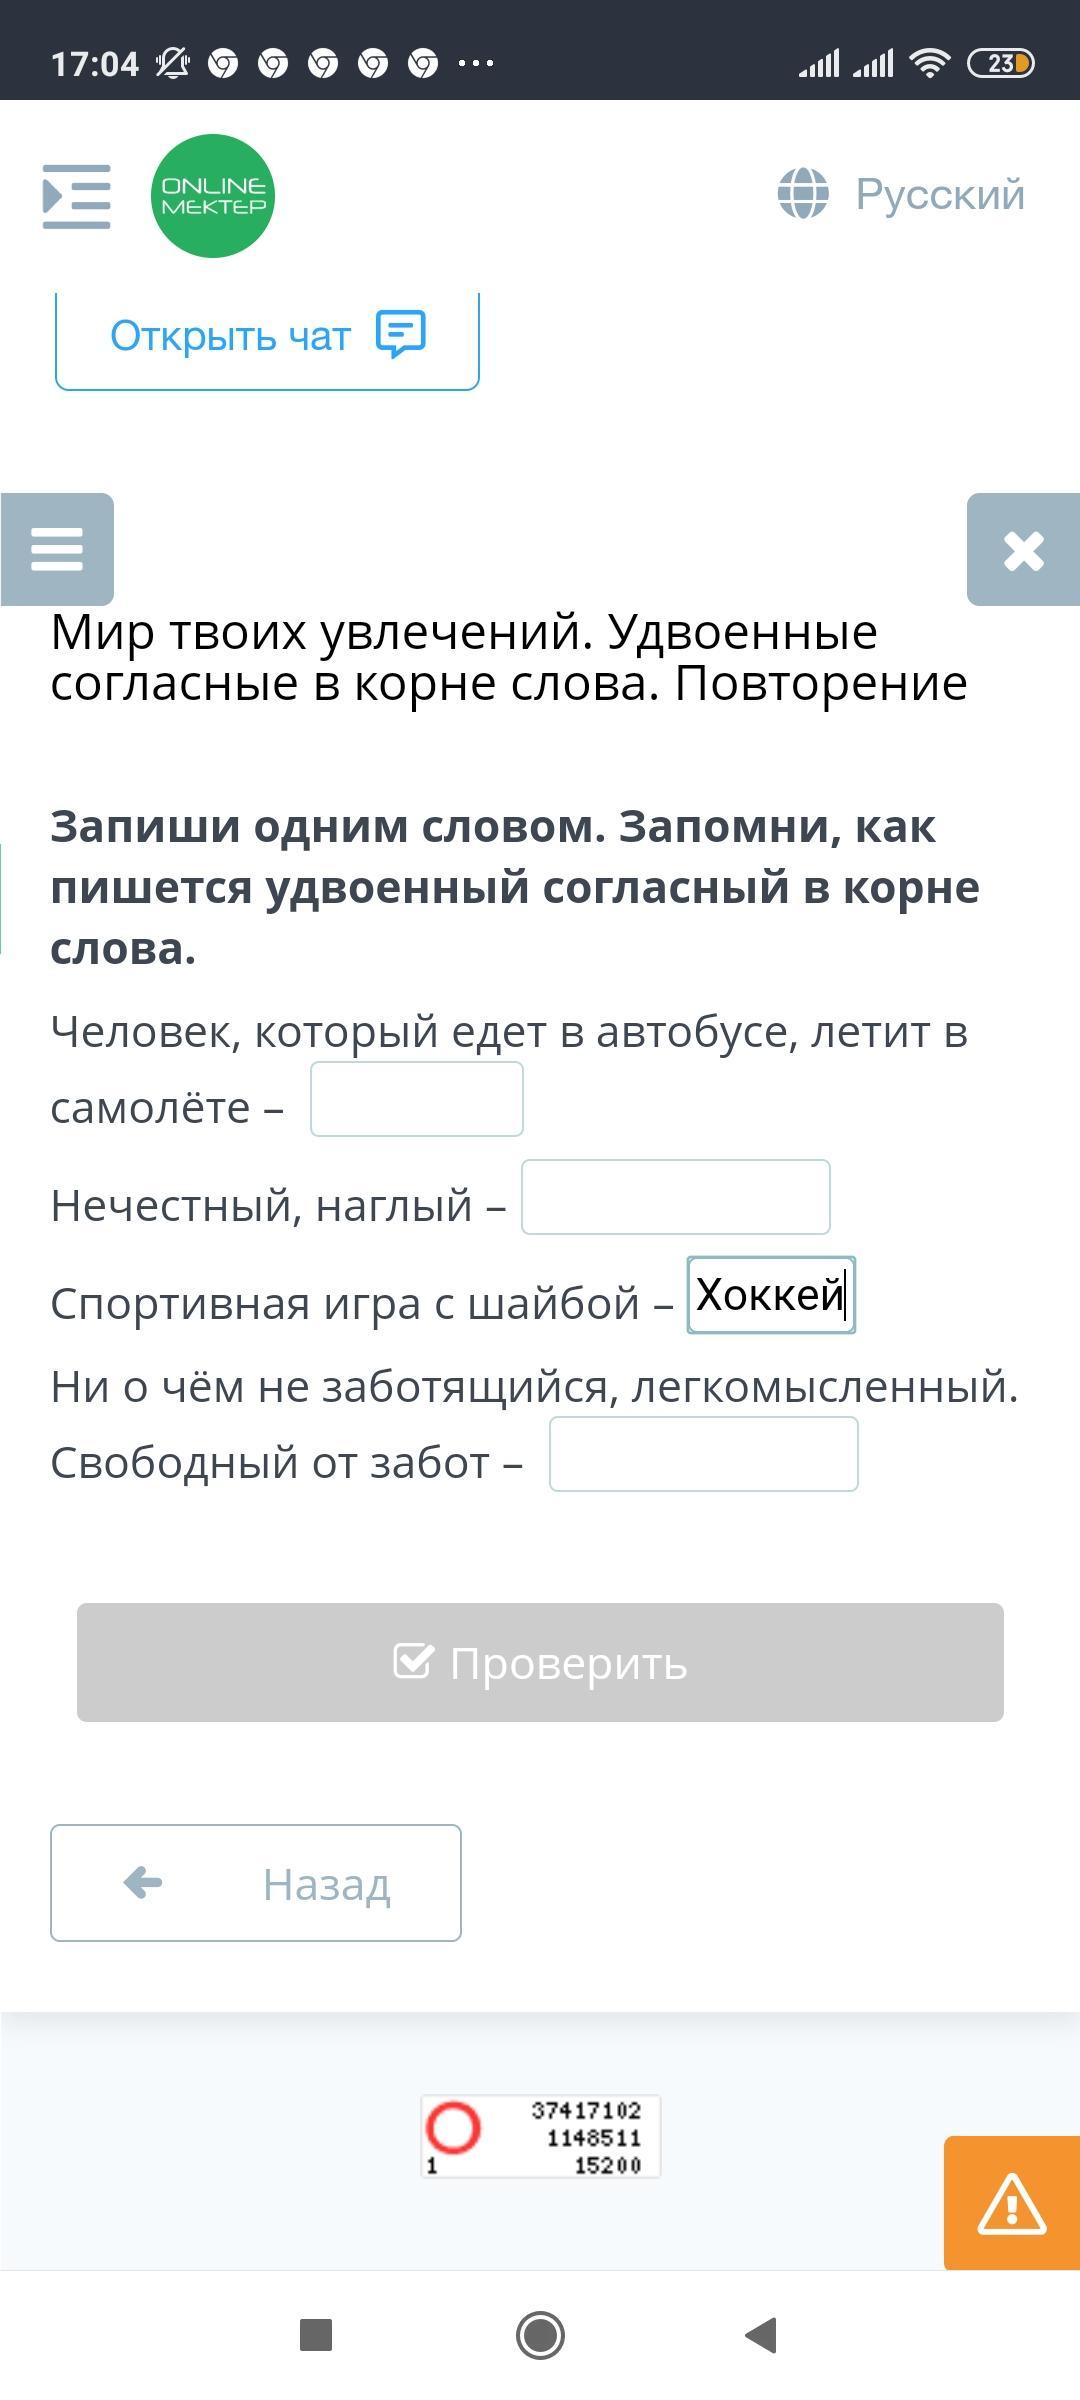Open the sidebar navigation menu icon
This screenshot has height=2400, width=1080.
point(76,196)
